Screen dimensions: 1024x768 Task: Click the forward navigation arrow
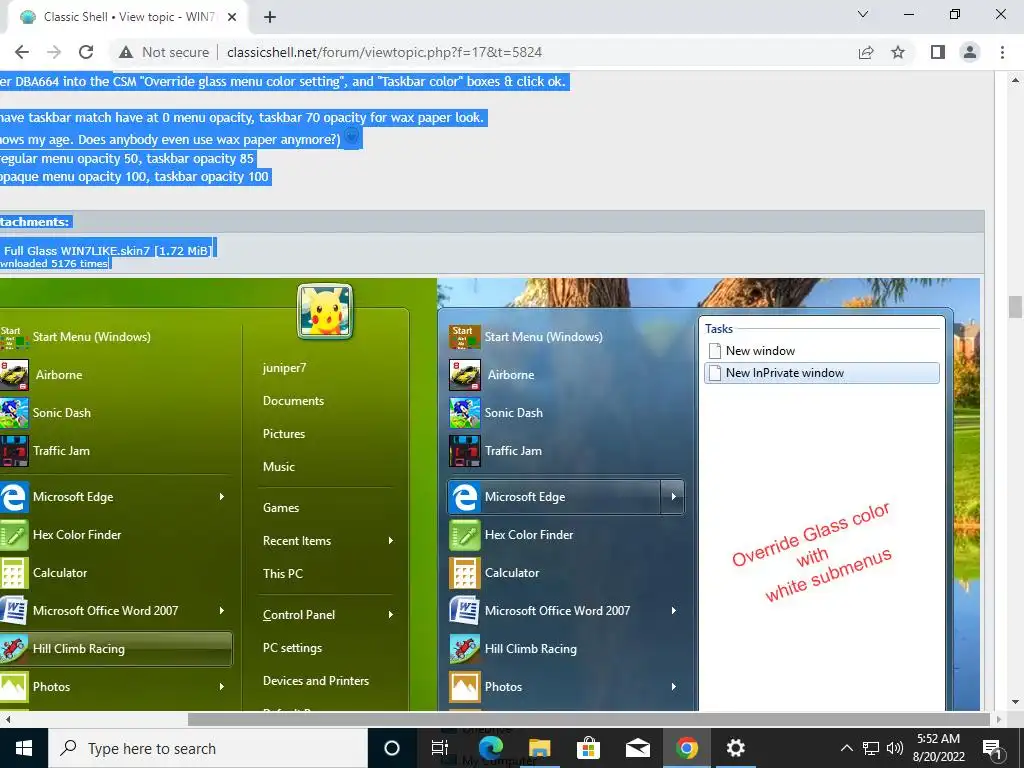(54, 52)
